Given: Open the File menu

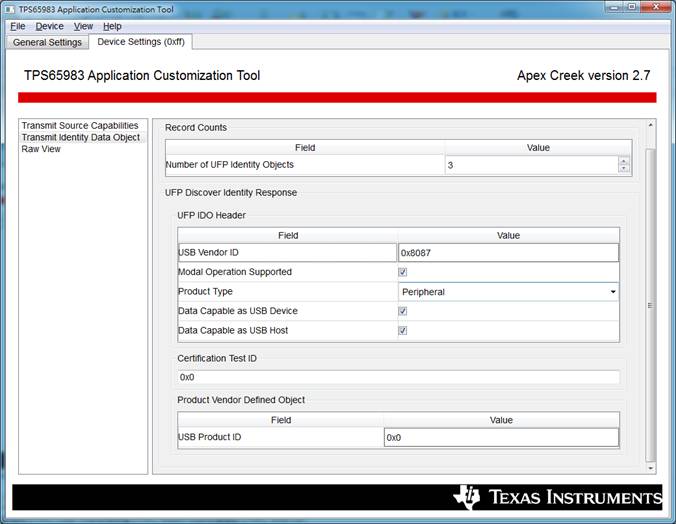Looking at the screenshot, I should 18,26.
